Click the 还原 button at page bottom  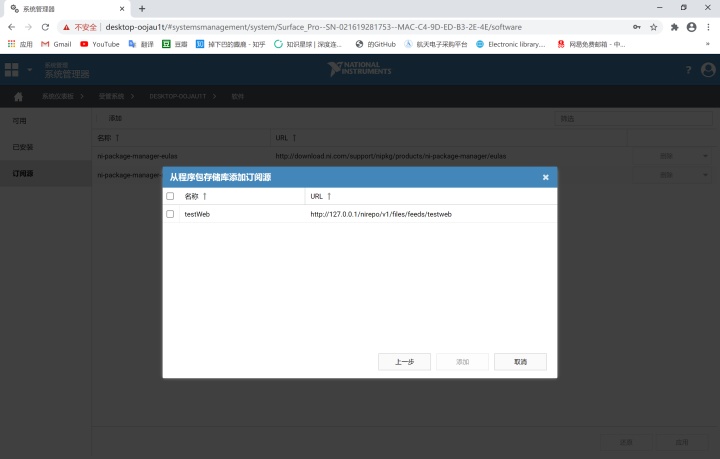[x=626, y=442]
